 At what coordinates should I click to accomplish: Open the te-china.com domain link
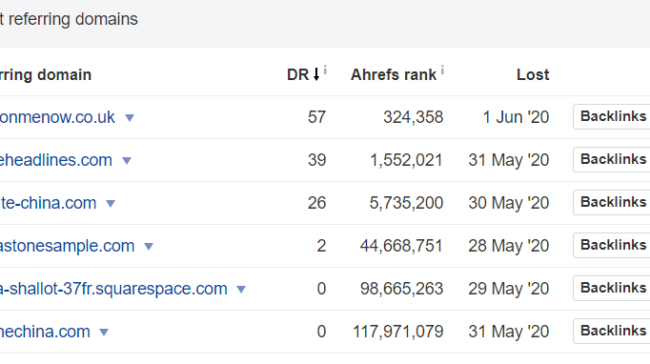click(x=48, y=203)
